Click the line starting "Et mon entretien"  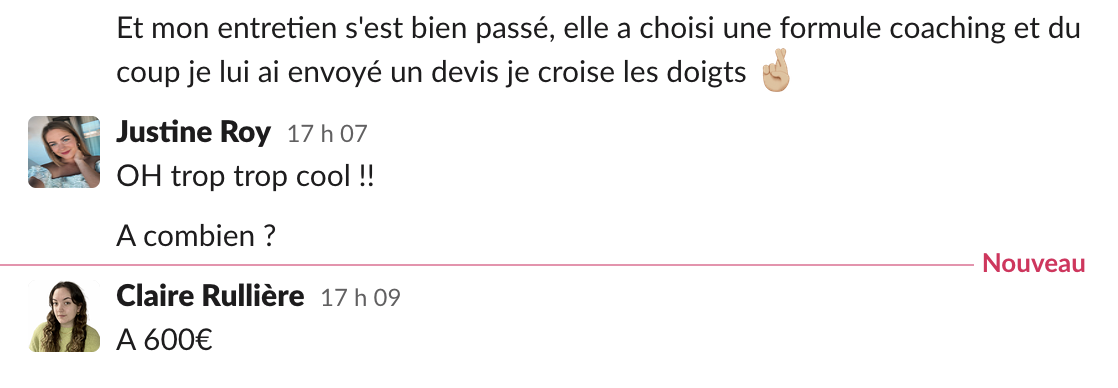598,29
